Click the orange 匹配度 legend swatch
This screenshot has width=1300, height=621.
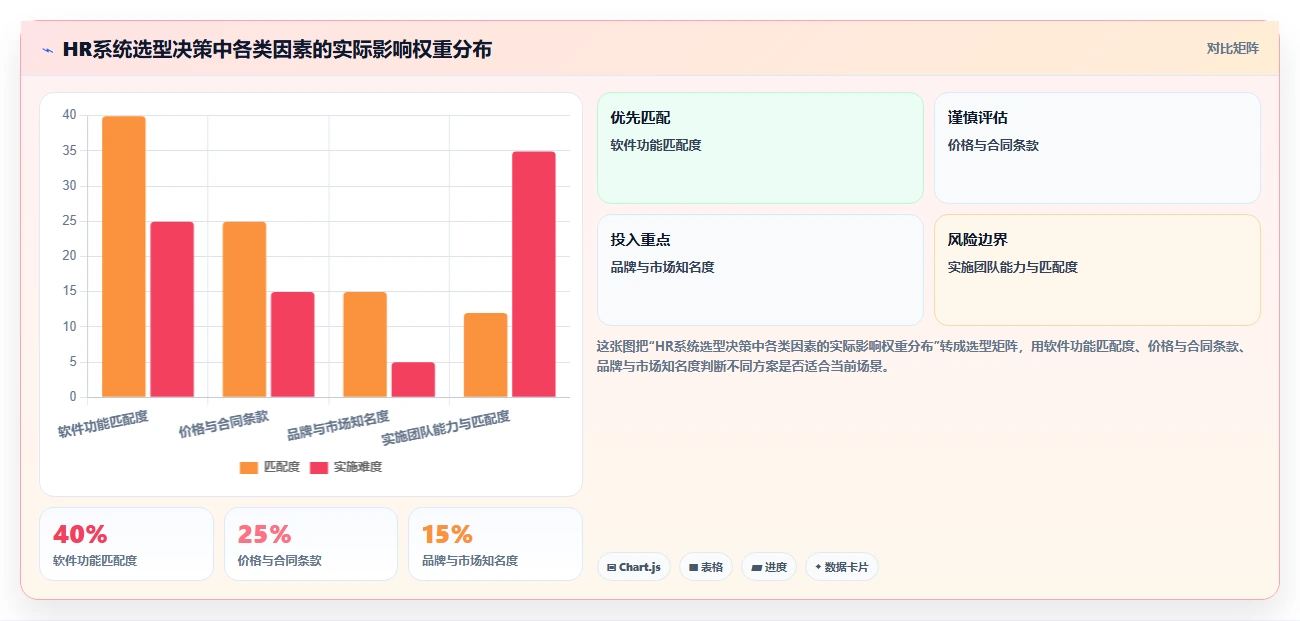(x=249, y=467)
